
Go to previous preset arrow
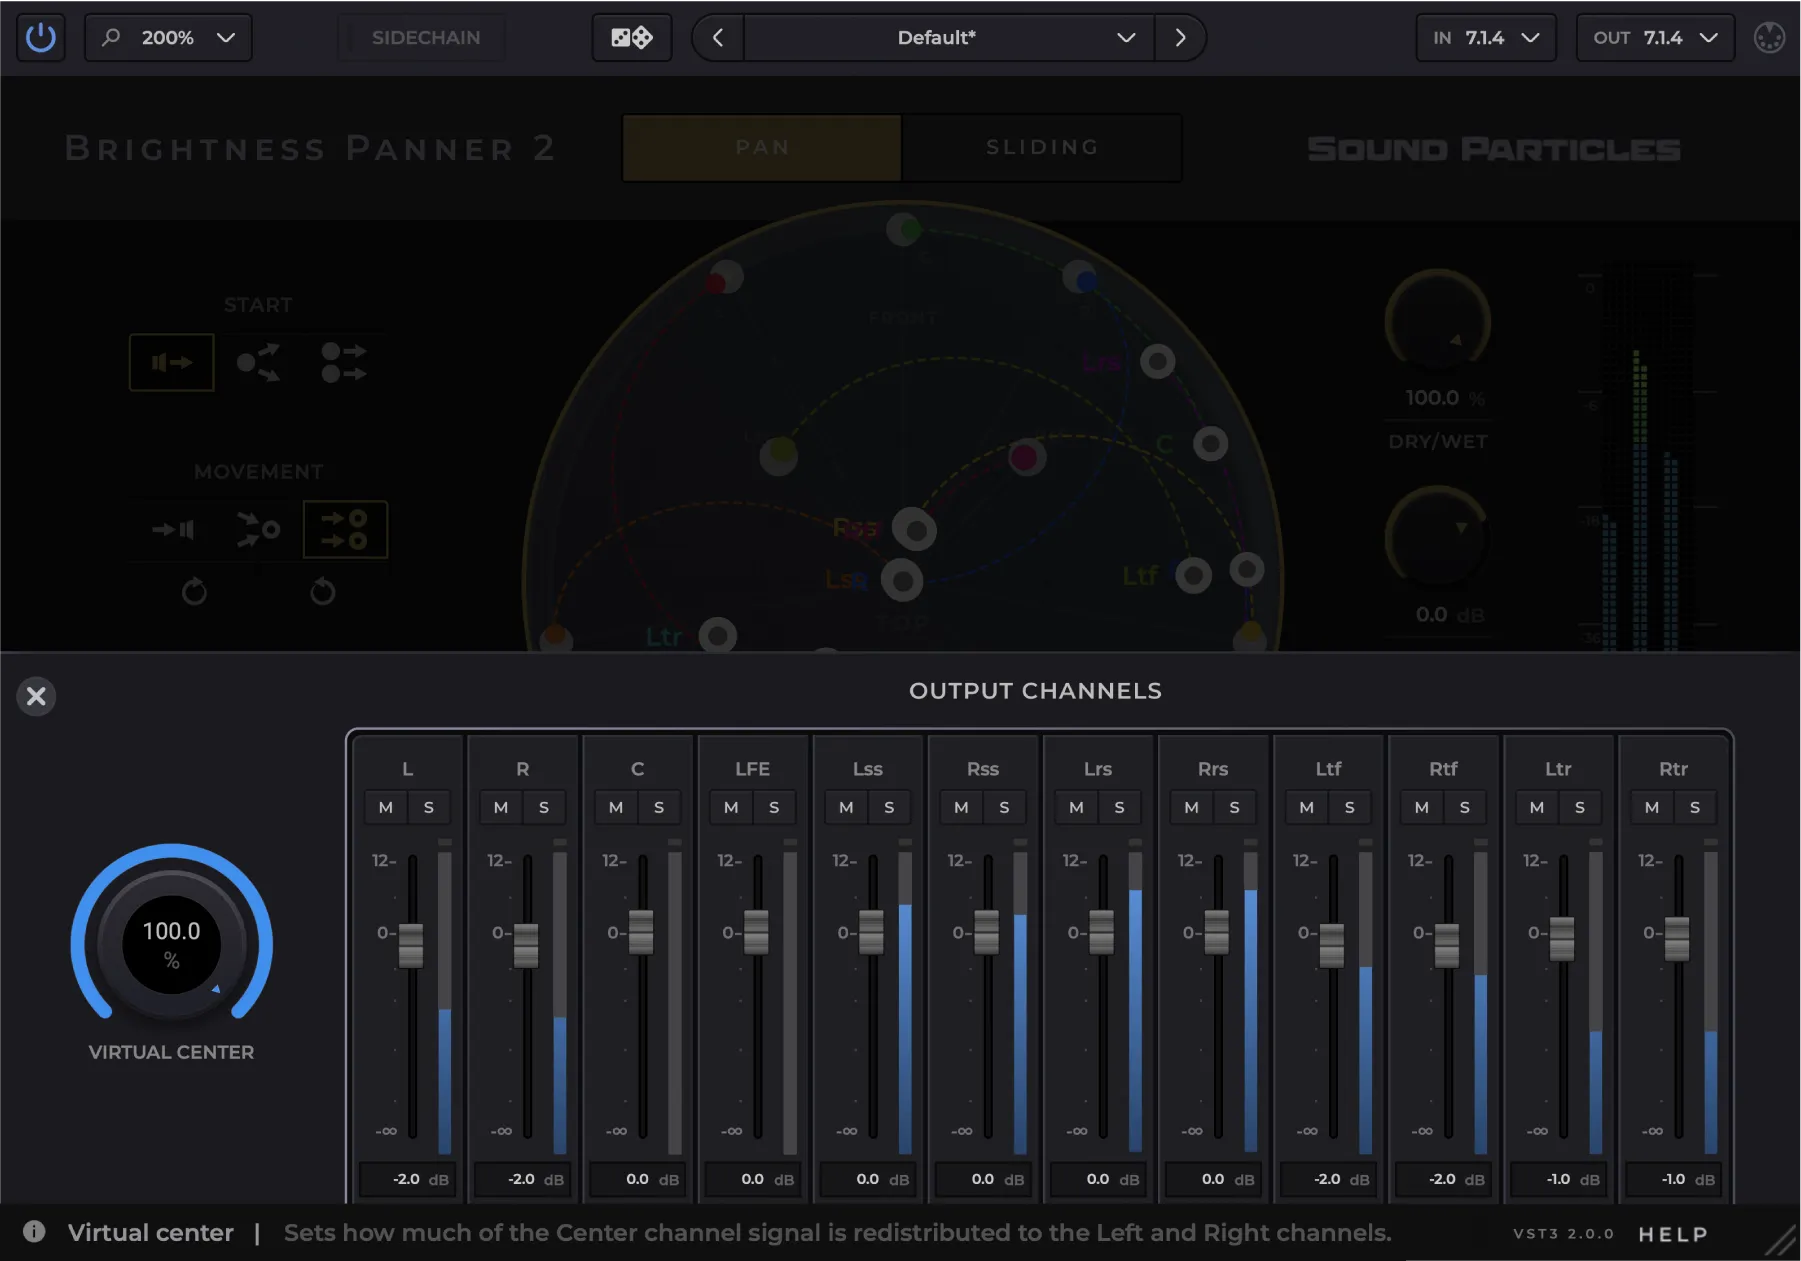click(x=718, y=38)
